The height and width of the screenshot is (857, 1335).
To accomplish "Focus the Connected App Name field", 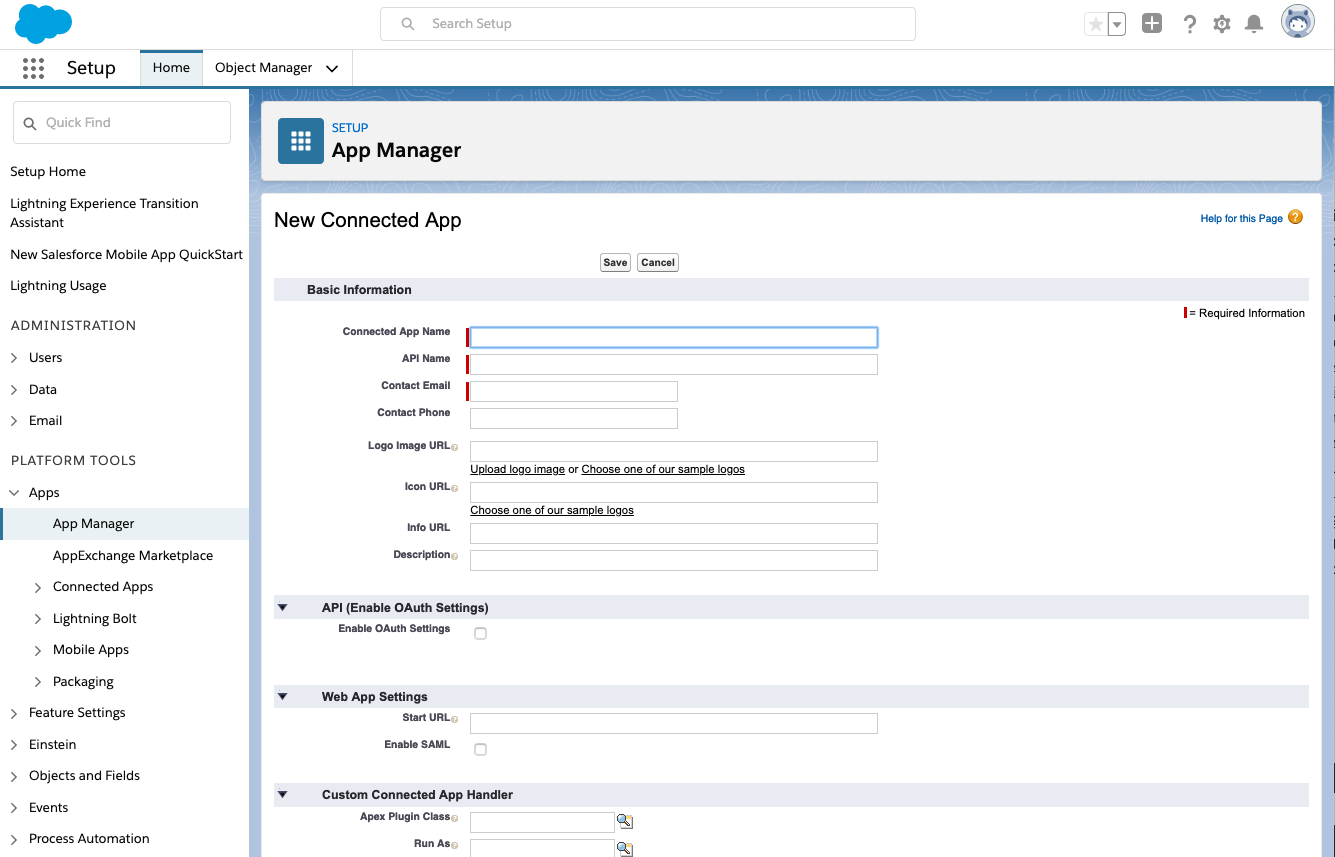I will (x=674, y=338).
